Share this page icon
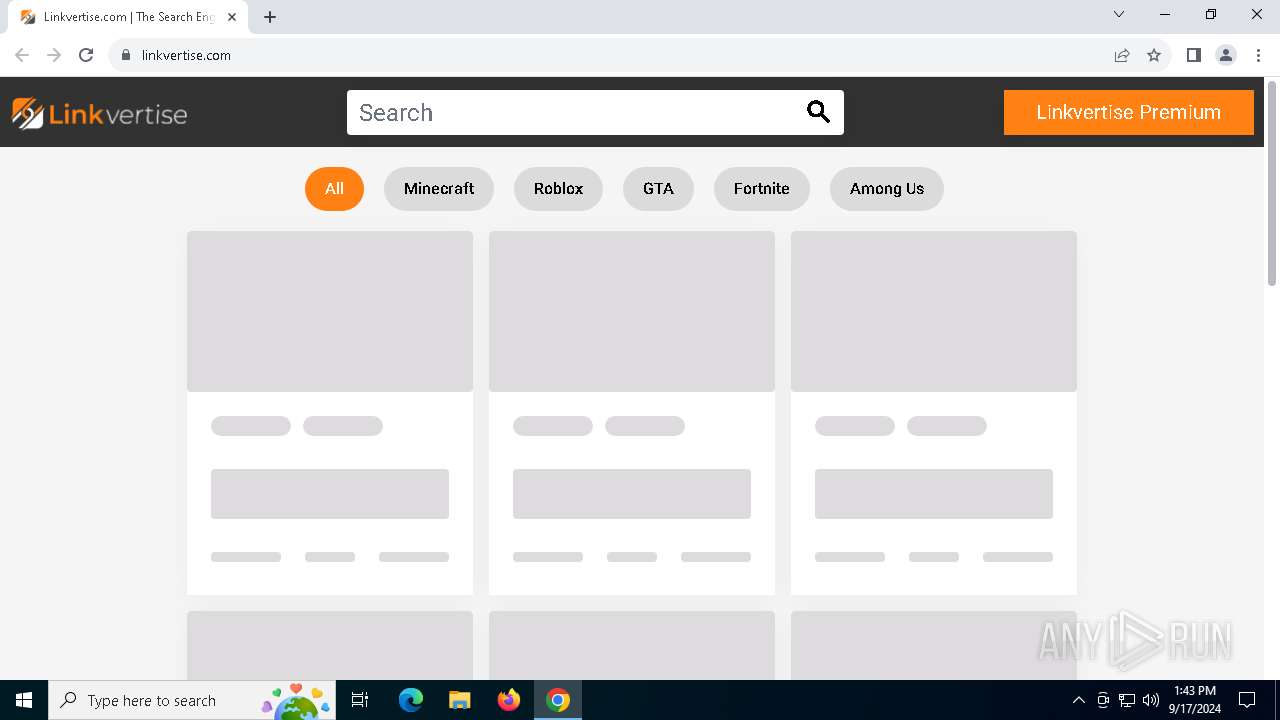The width and height of the screenshot is (1280, 720). click(x=1122, y=55)
